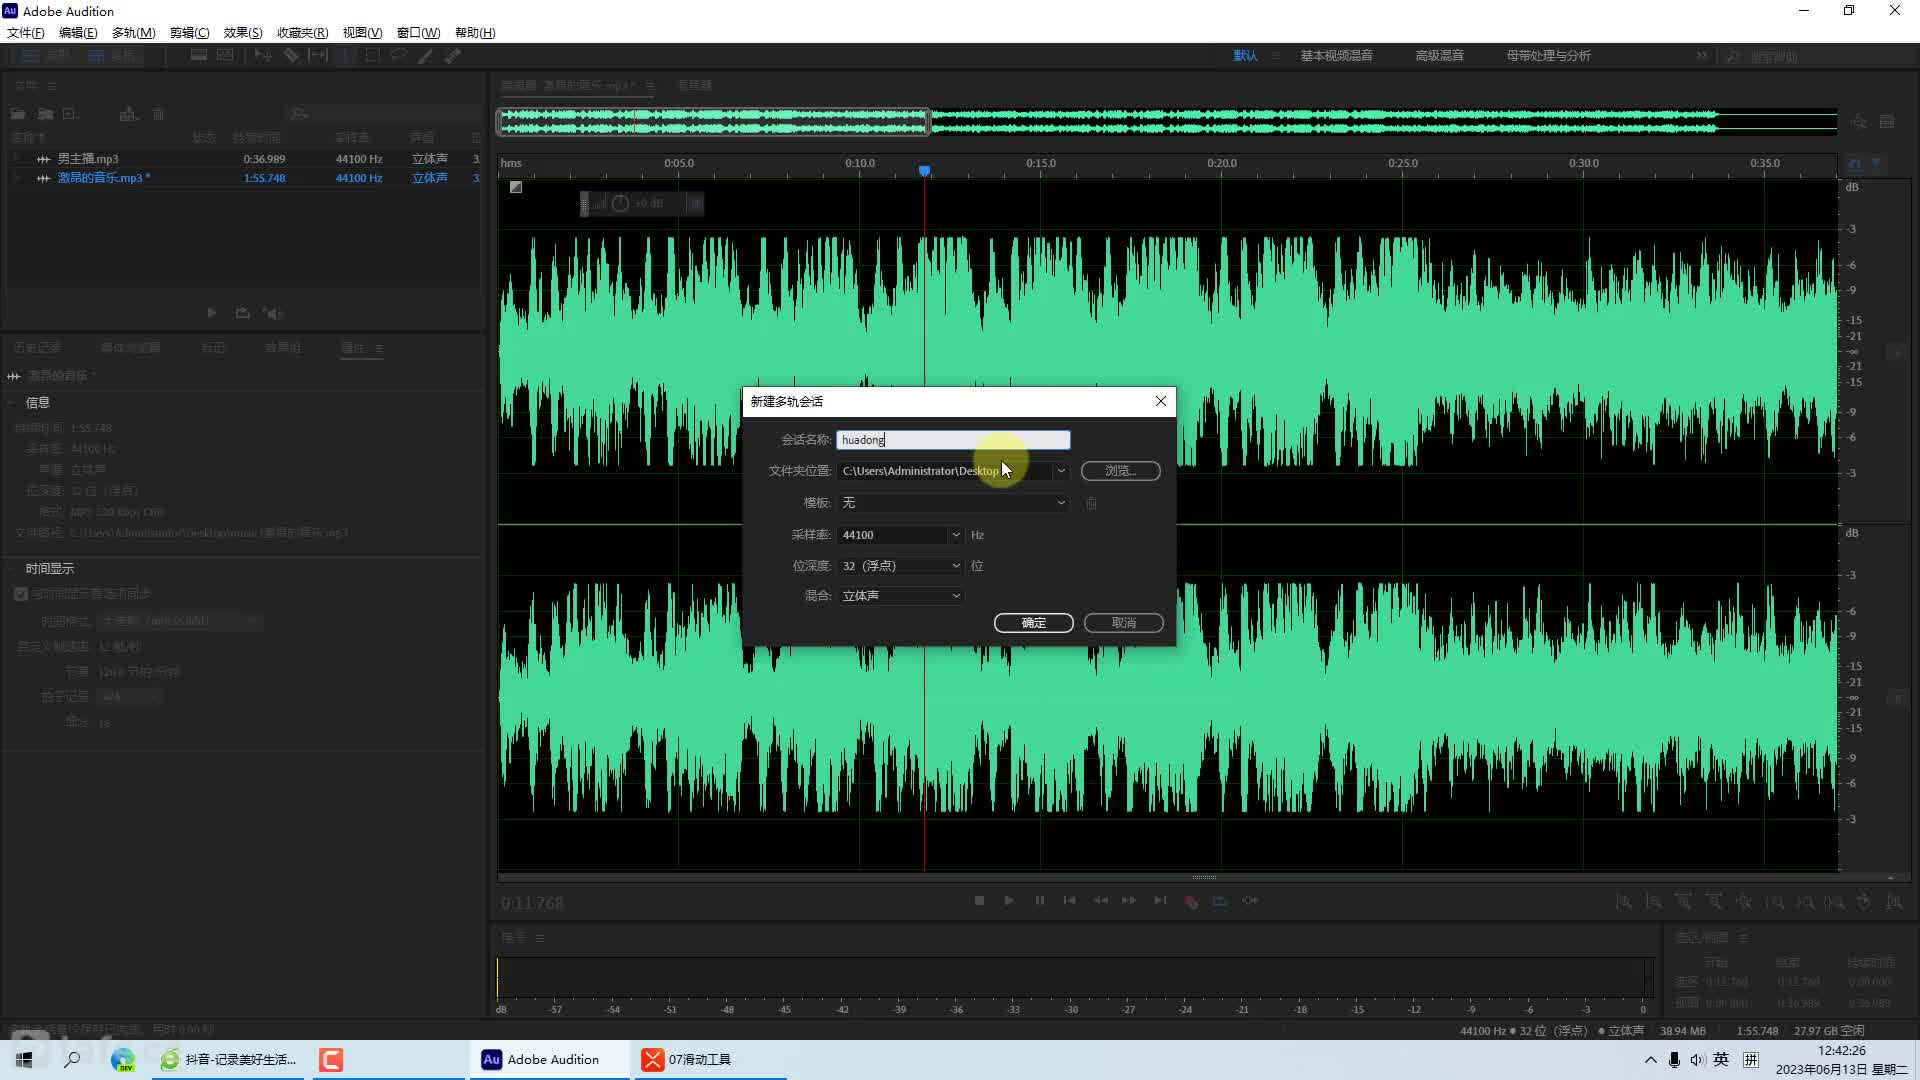Toggle sync time display checkbox
The width and height of the screenshot is (1920, 1080).
(x=21, y=594)
